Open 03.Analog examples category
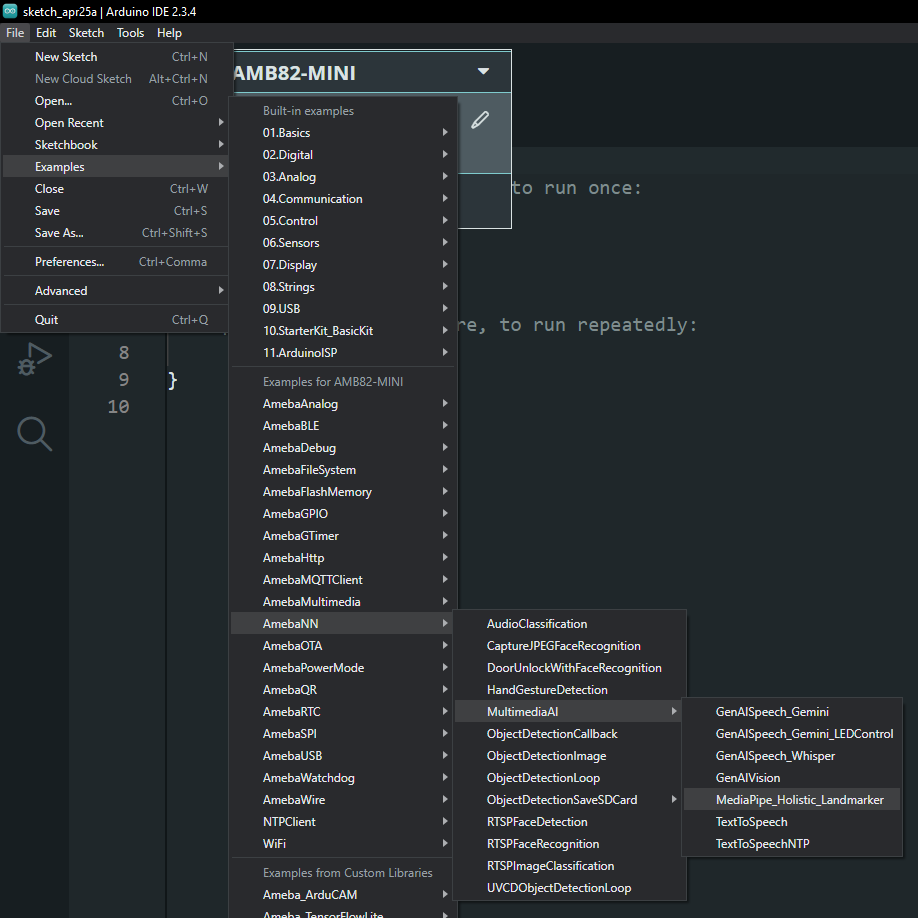Screen dimensions: 918x918 342,177
